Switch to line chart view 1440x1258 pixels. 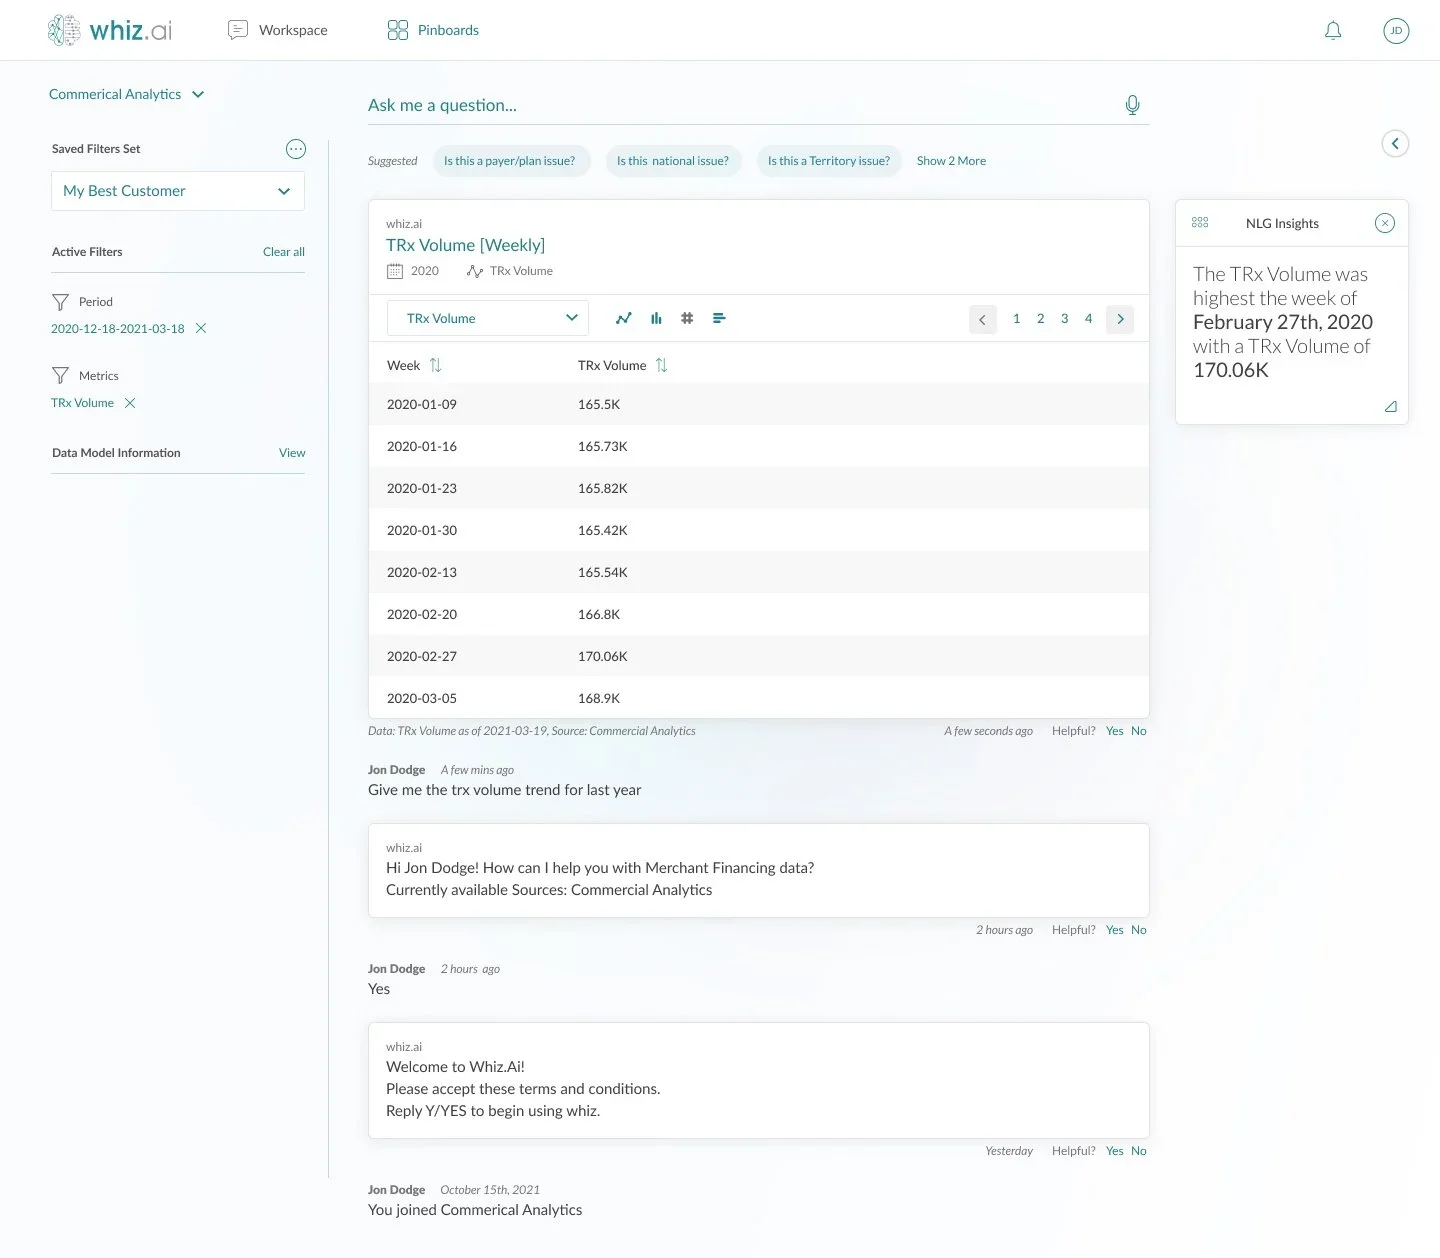[x=624, y=318]
